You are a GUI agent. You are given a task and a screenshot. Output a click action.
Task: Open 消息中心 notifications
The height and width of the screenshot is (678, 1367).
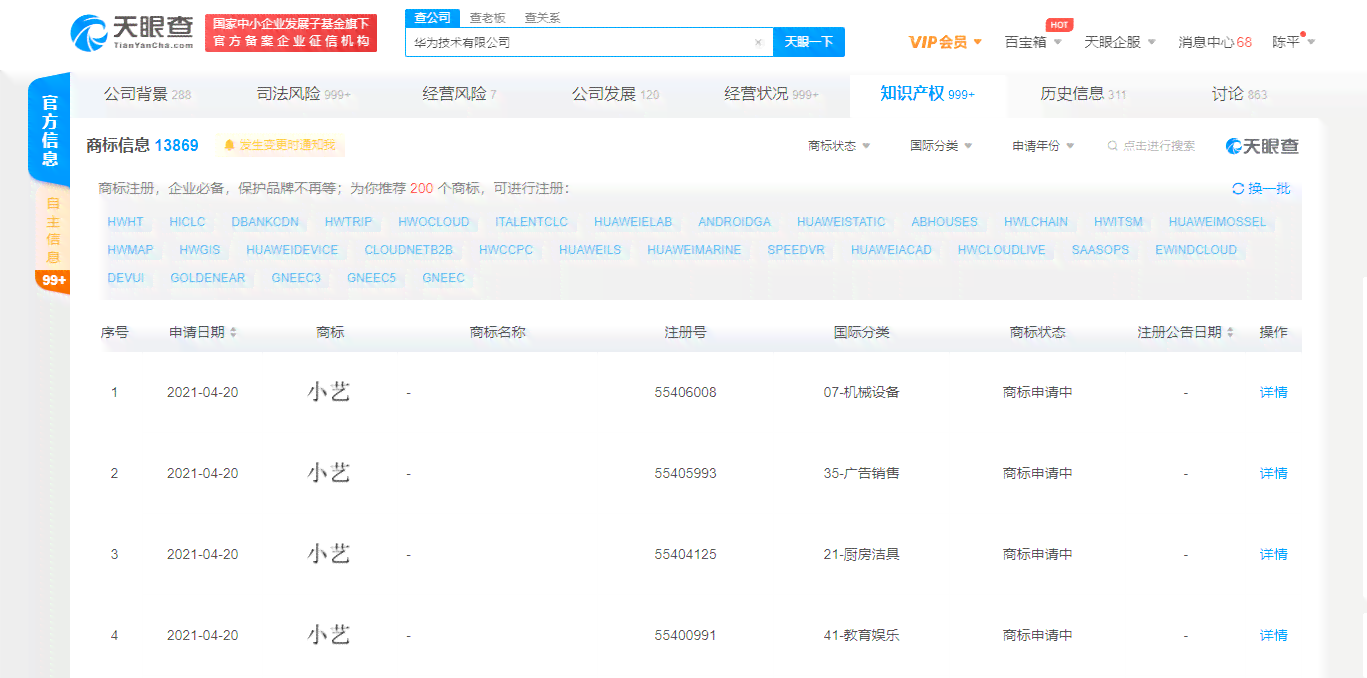[x=1214, y=42]
